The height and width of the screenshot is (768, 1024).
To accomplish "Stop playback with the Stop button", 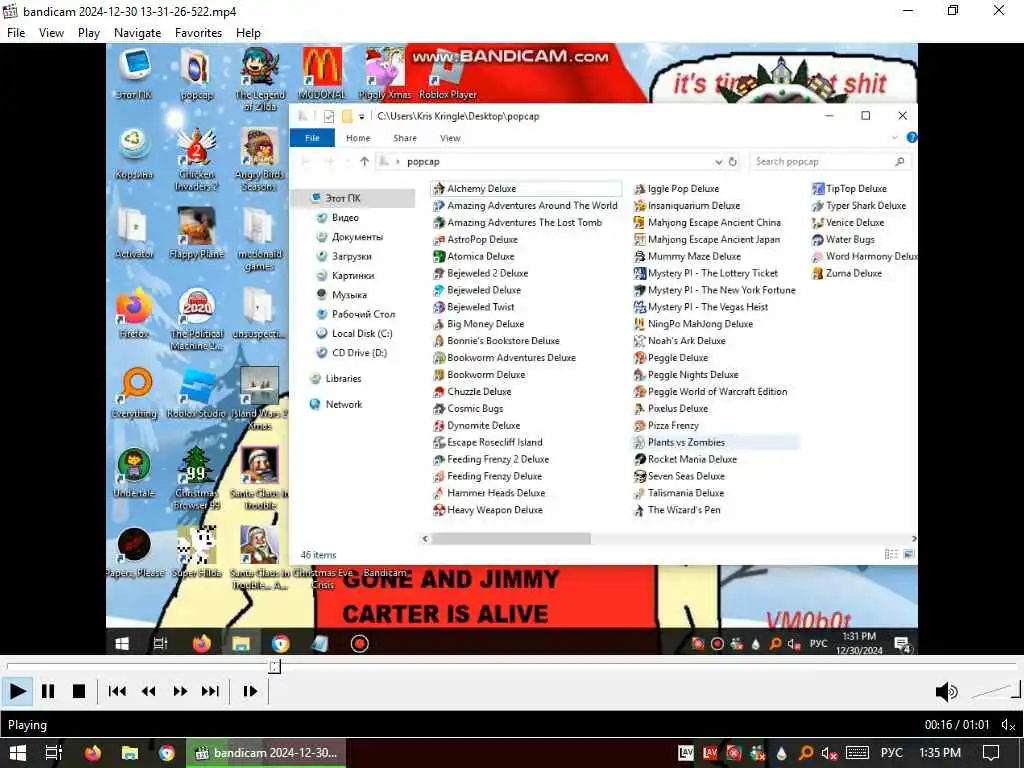I will point(78,691).
